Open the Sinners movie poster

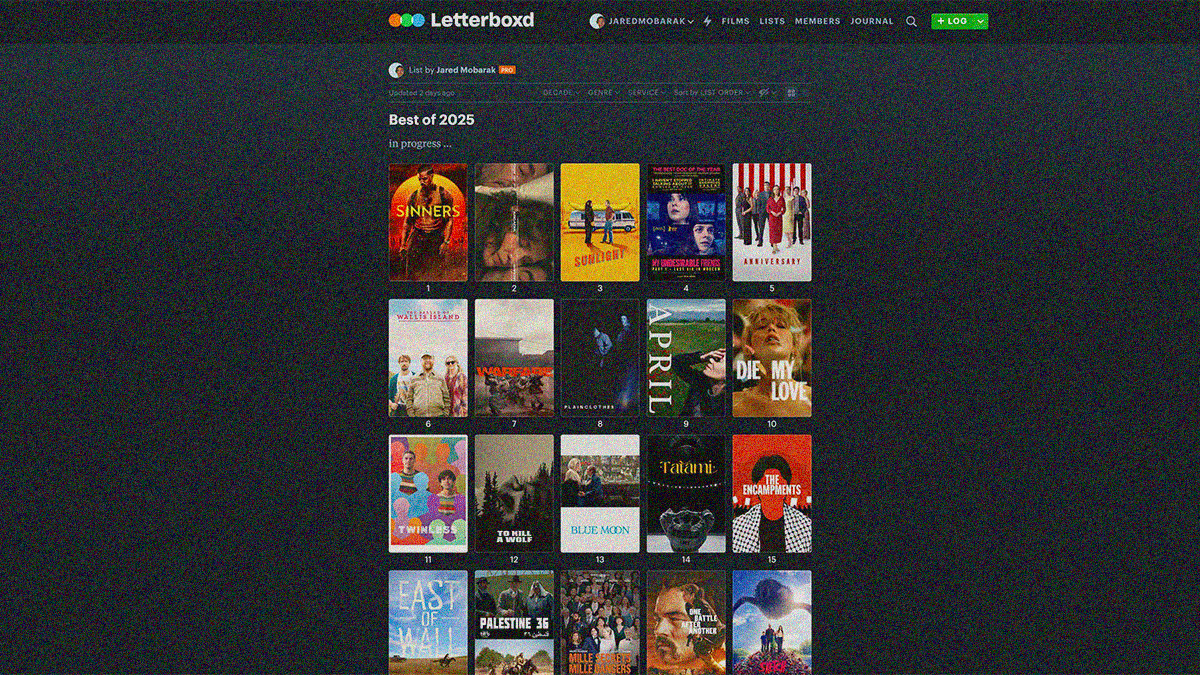click(x=427, y=221)
